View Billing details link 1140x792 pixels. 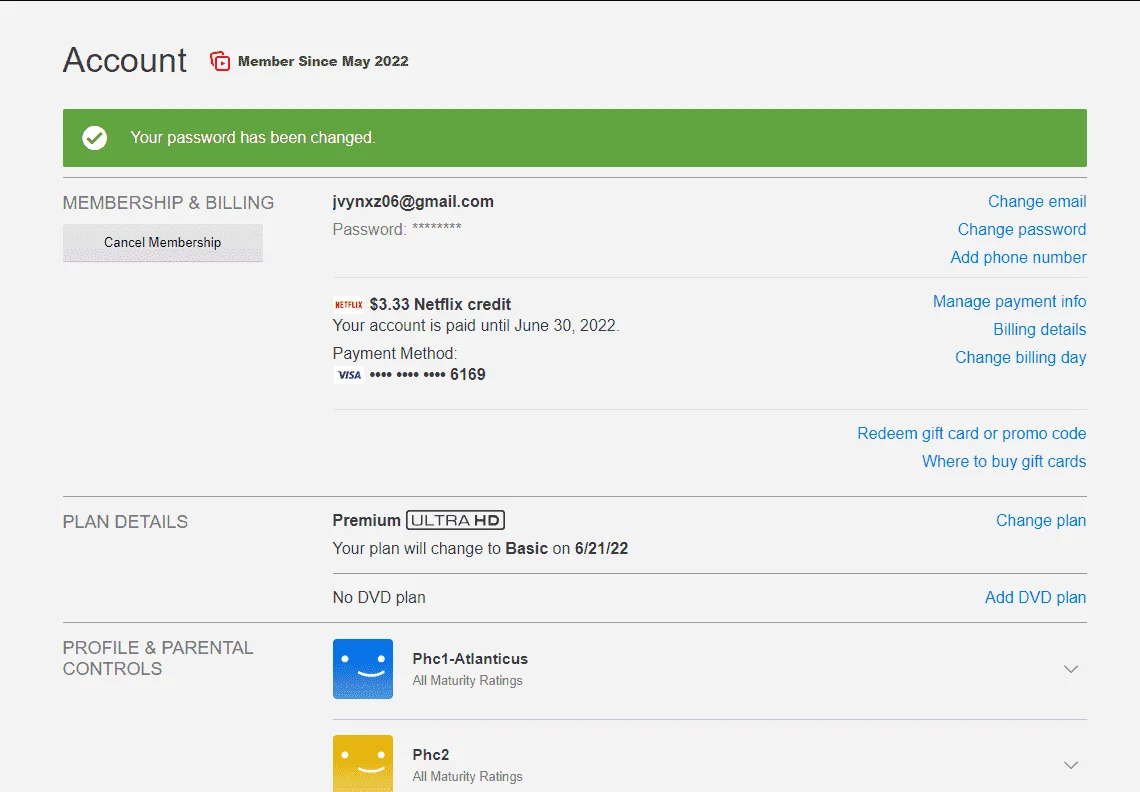(1040, 329)
